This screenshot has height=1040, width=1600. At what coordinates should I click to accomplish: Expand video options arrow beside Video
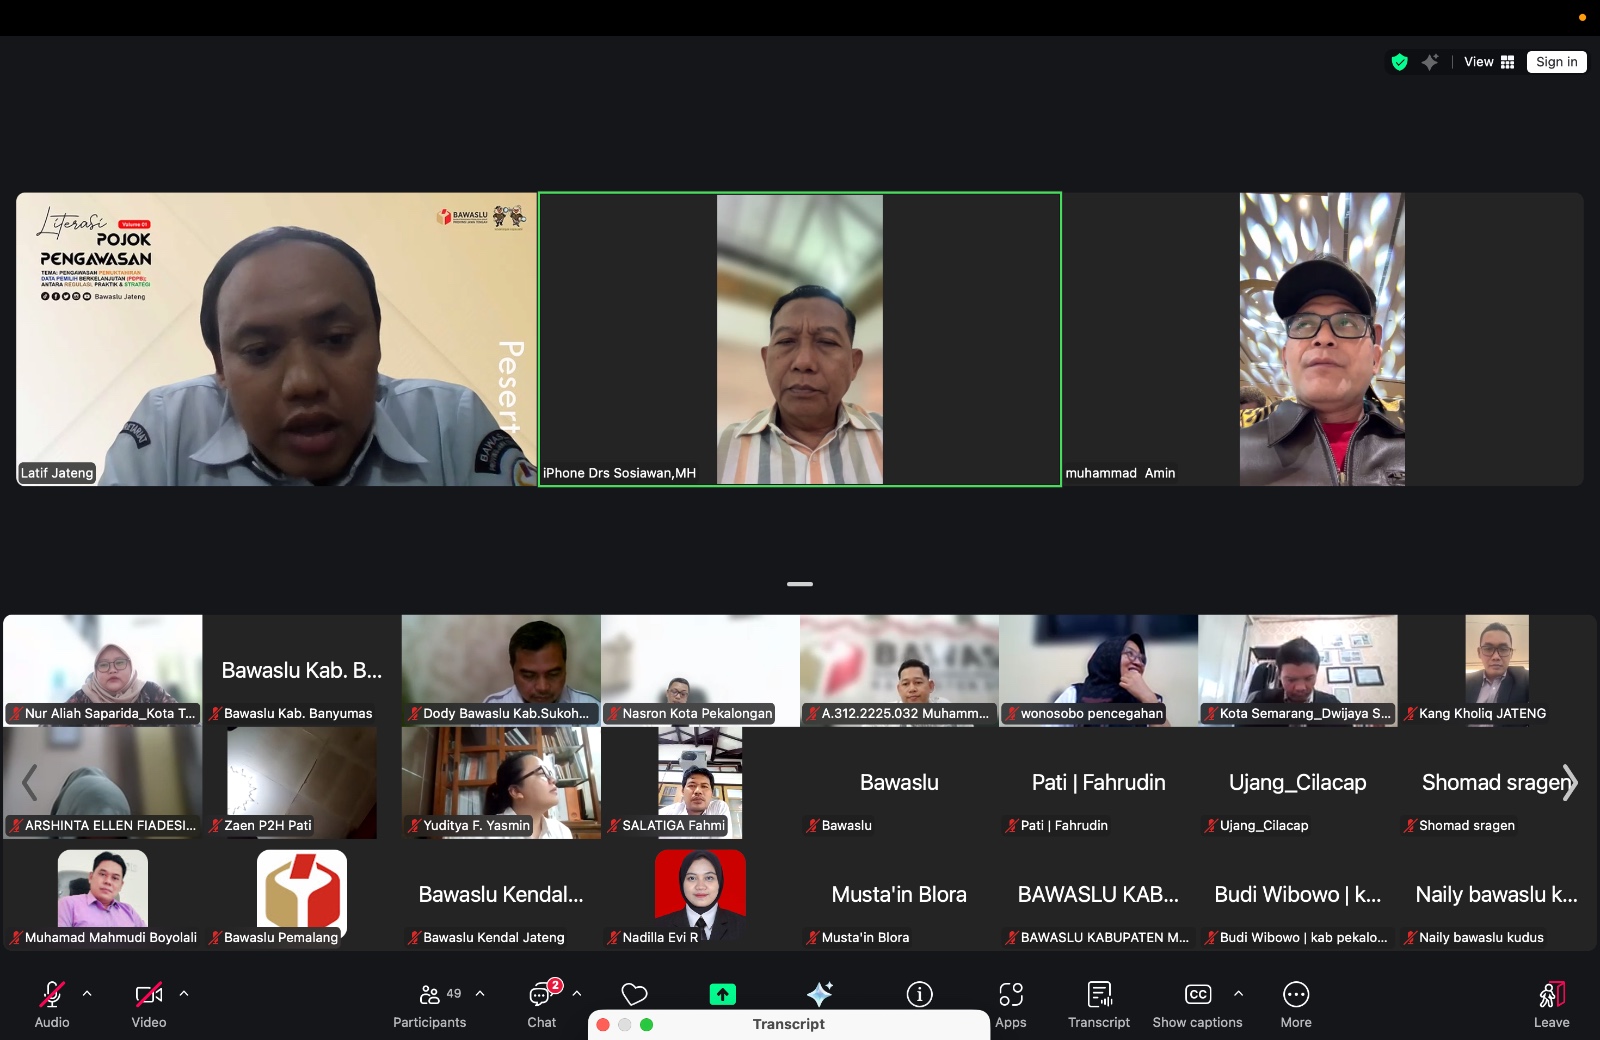pos(184,994)
